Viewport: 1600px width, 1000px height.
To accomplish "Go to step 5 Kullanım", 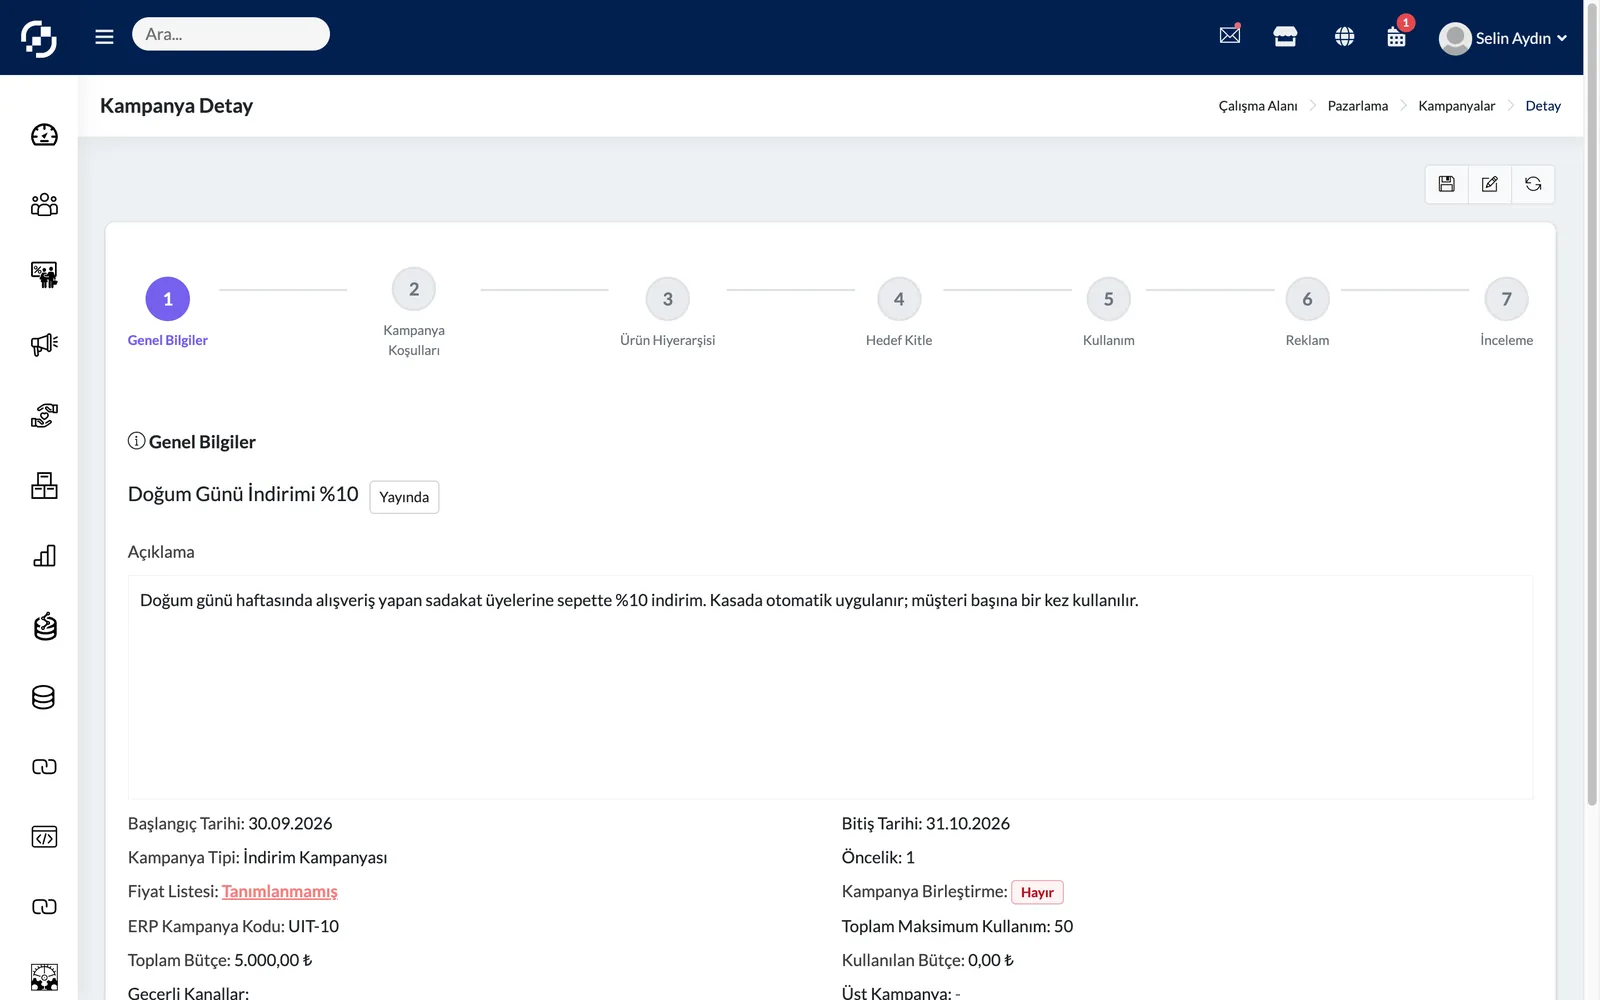I will (1108, 313).
